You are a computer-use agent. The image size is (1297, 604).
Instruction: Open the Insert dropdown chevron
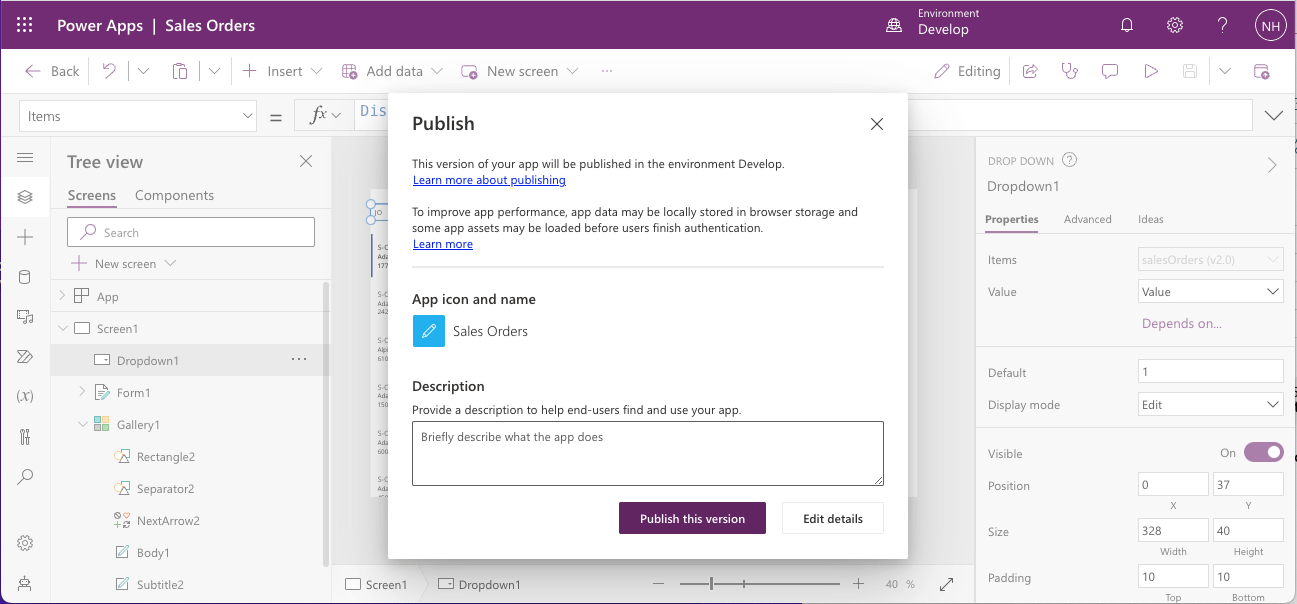pos(317,71)
